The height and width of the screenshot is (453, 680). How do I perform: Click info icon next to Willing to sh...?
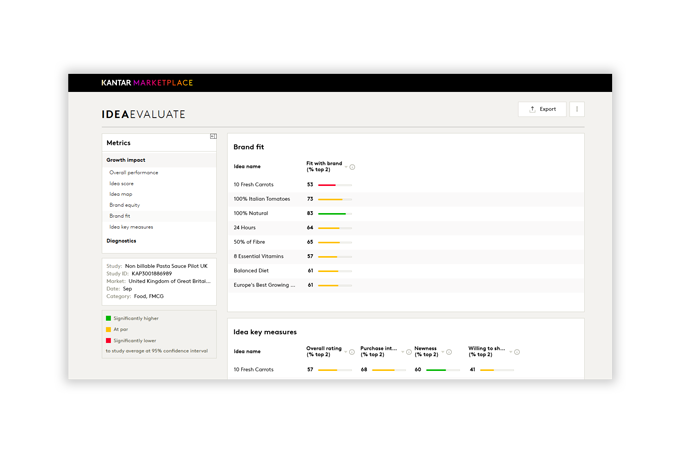click(x=517, y=352)
